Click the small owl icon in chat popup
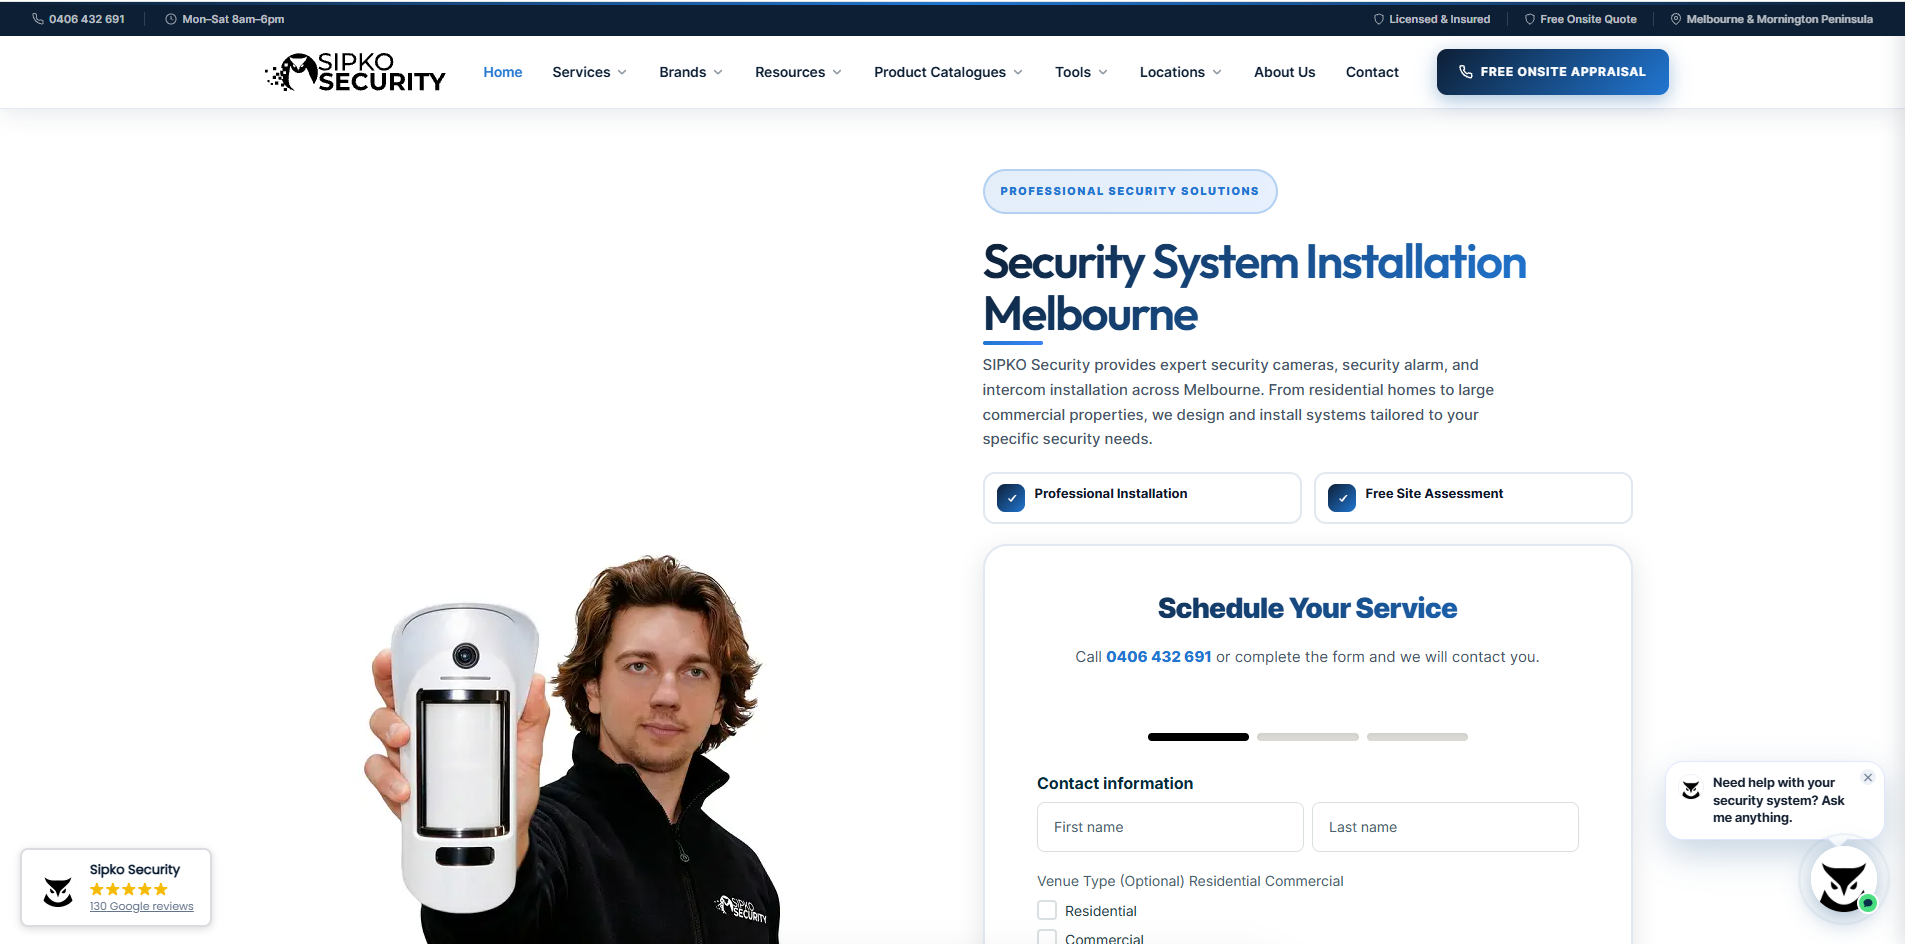Image resolution: width=1905 pixels, height=944 pixels. point(1691,790)
